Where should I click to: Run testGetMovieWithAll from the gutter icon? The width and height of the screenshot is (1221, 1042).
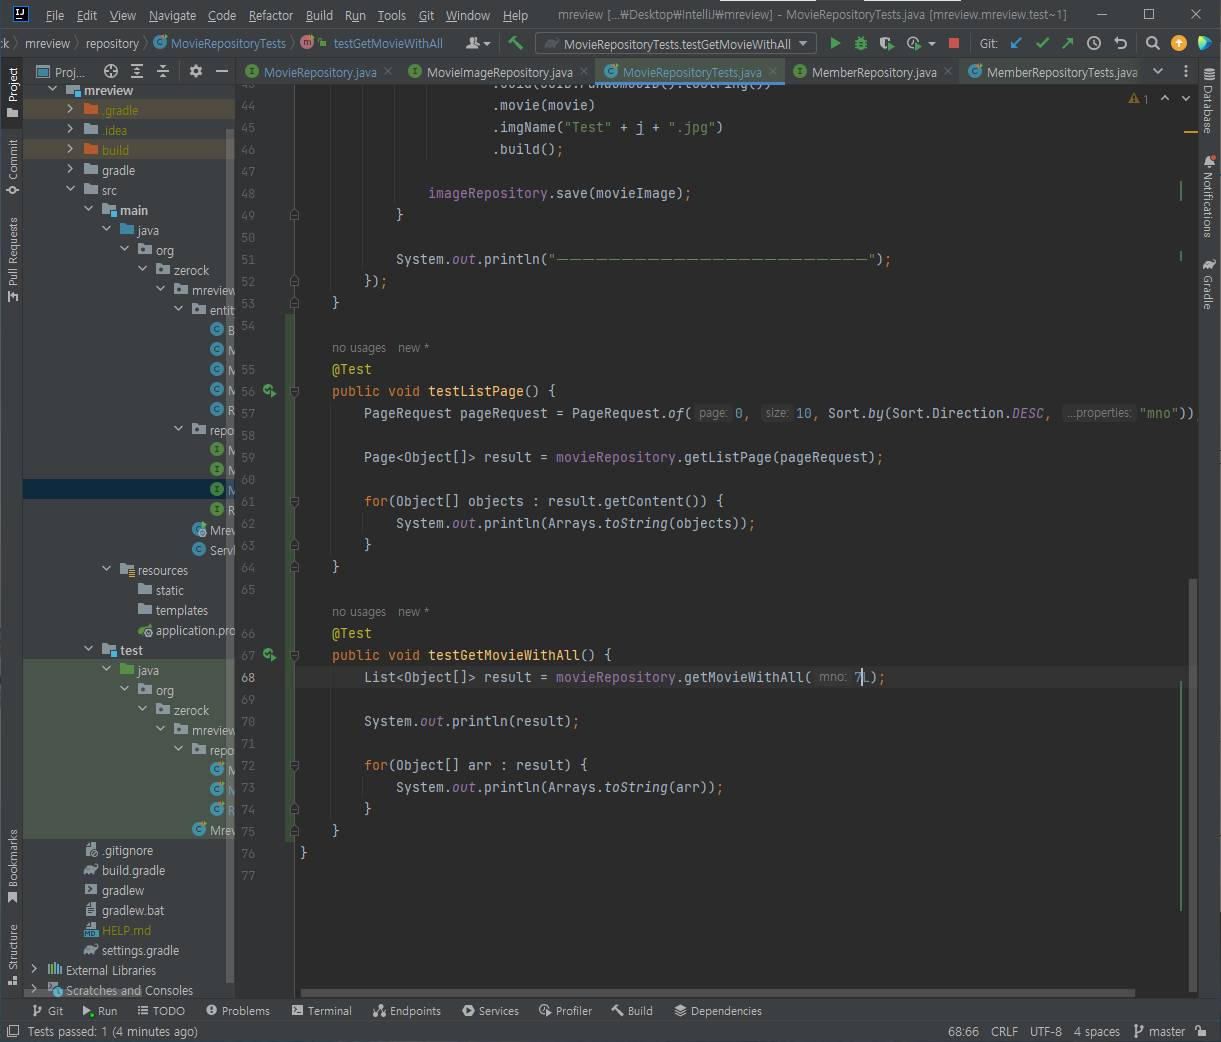(269, 655)
